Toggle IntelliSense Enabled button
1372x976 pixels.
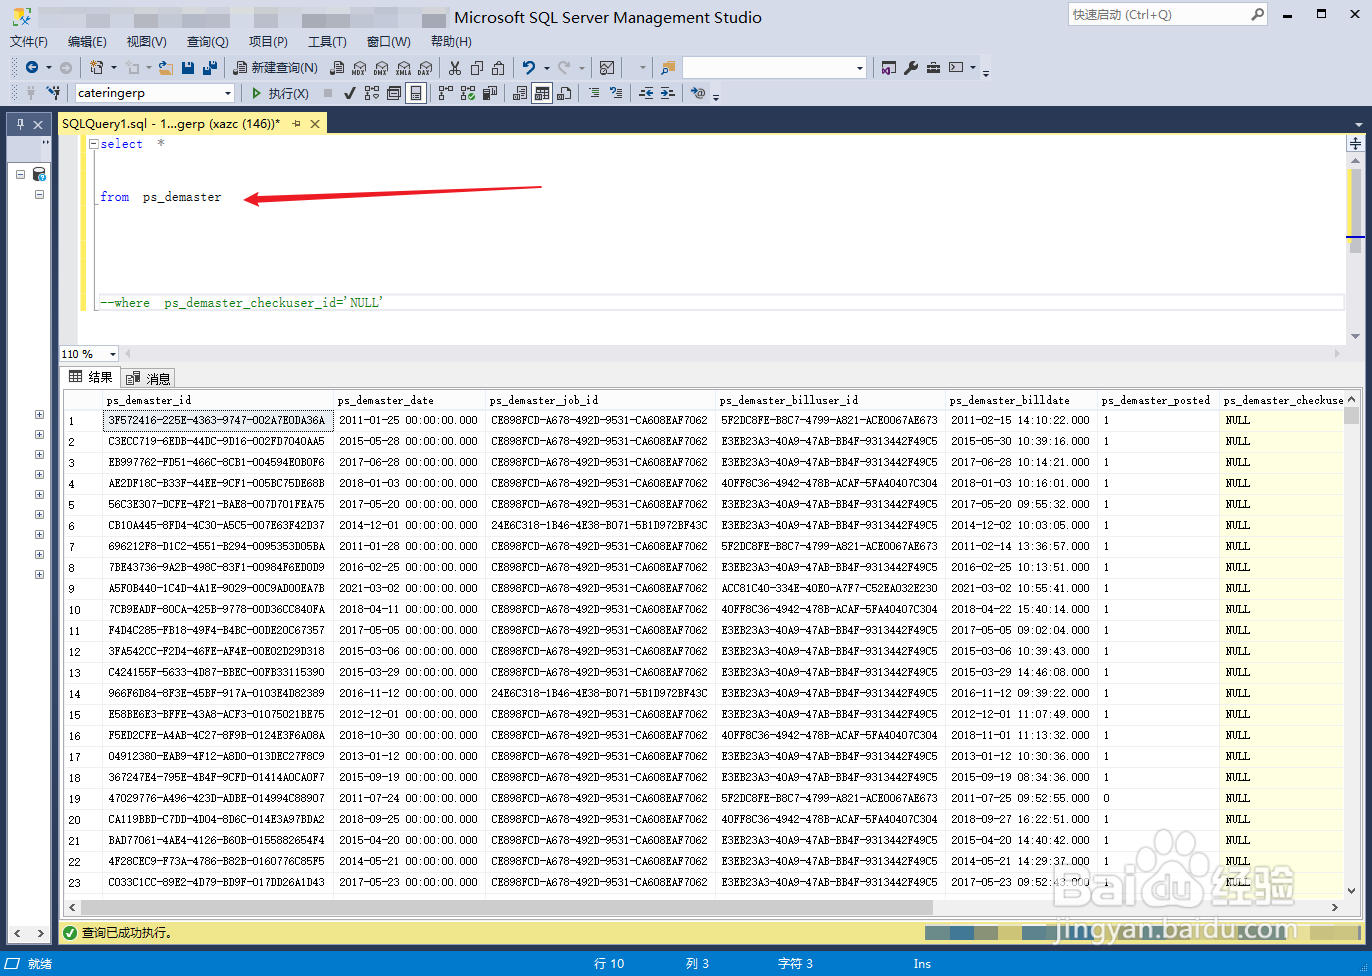(x=416, y=93)
